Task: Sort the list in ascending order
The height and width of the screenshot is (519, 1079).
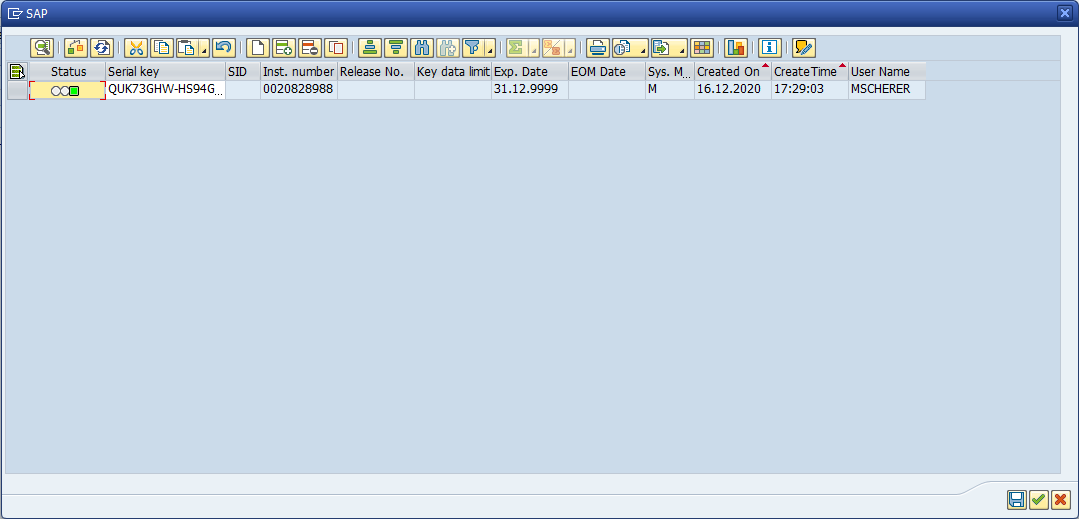Action: click(370, 47)
